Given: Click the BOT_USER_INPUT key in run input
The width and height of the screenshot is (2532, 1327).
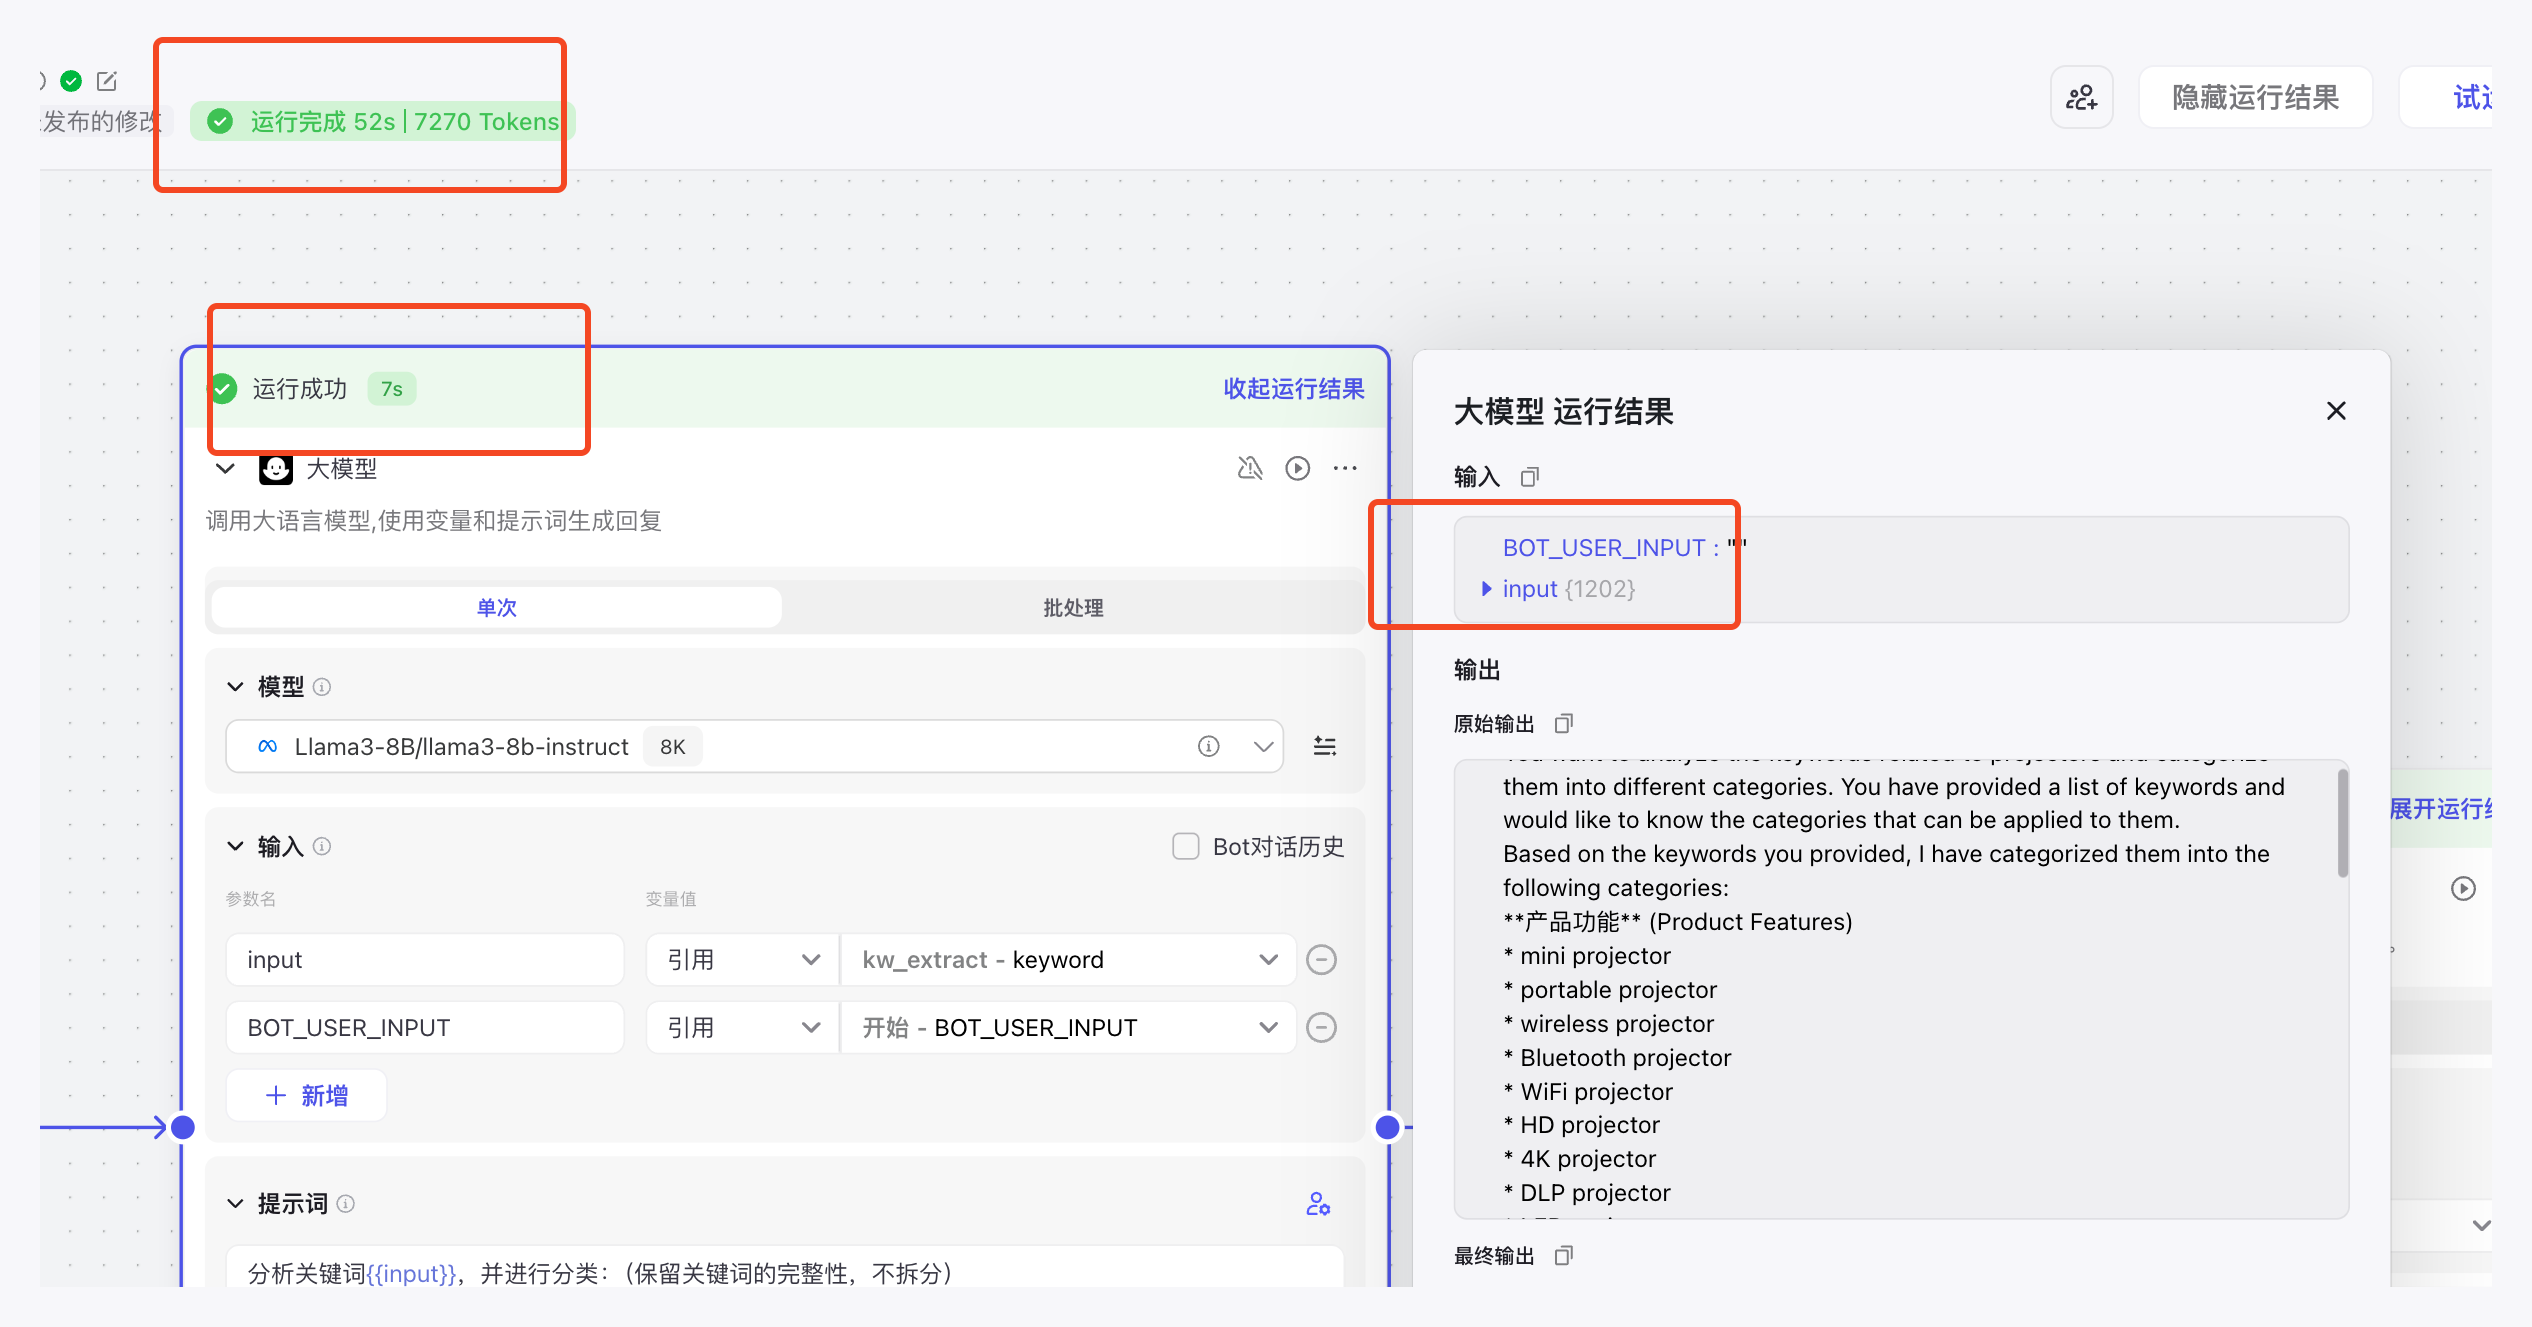Looking at the screenshot, I should point(1604,548).
